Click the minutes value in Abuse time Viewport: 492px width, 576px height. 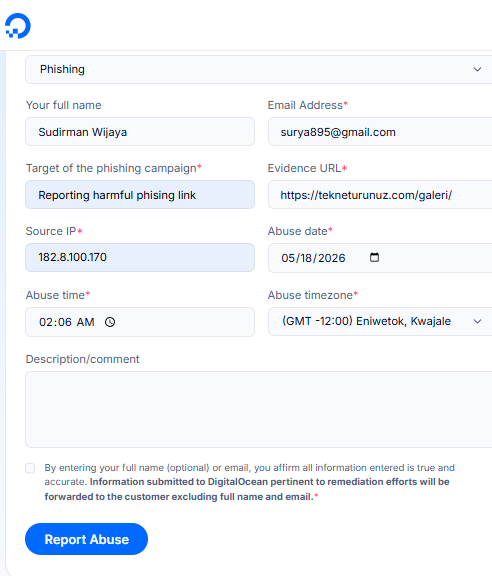(64, 322)
